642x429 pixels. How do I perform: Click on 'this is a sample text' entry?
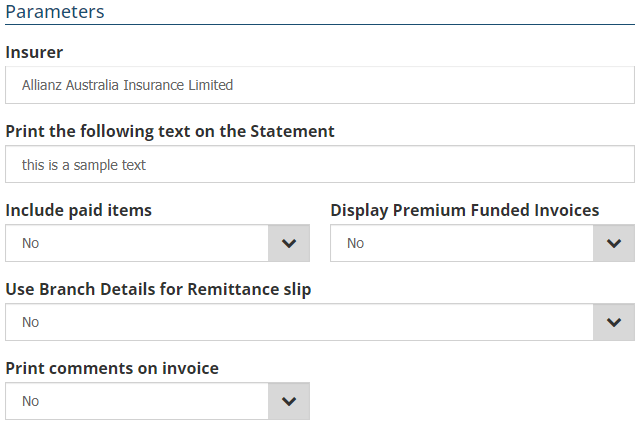pyautogui.click(x=84, y=165)
